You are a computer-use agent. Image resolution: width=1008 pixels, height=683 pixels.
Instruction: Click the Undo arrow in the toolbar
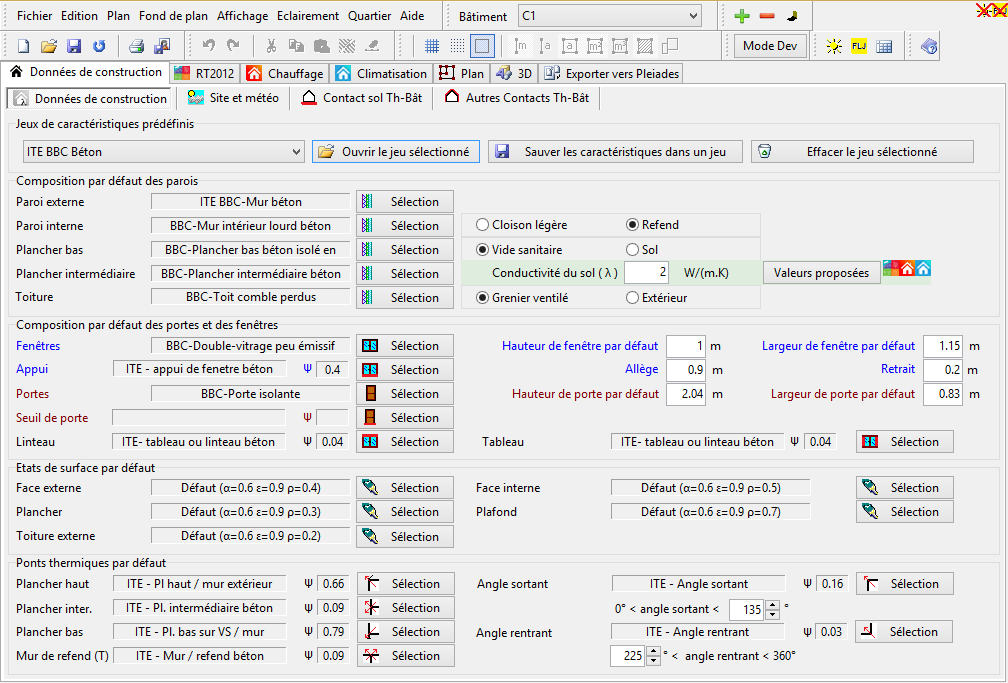[209, 46]
